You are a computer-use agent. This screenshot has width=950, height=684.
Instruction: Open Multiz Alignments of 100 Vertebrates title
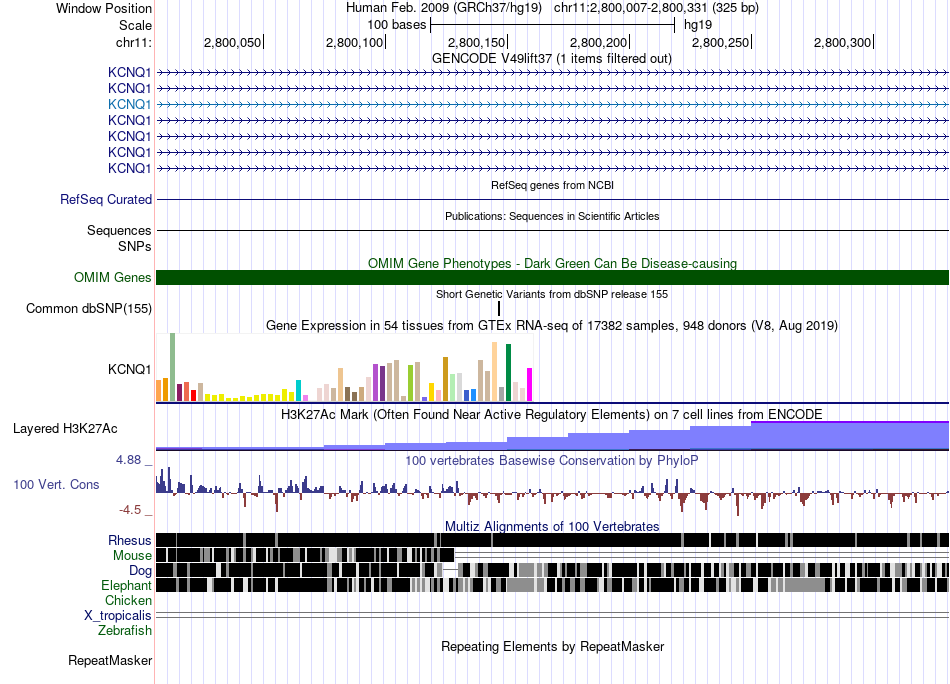click(x=552, y=526)
